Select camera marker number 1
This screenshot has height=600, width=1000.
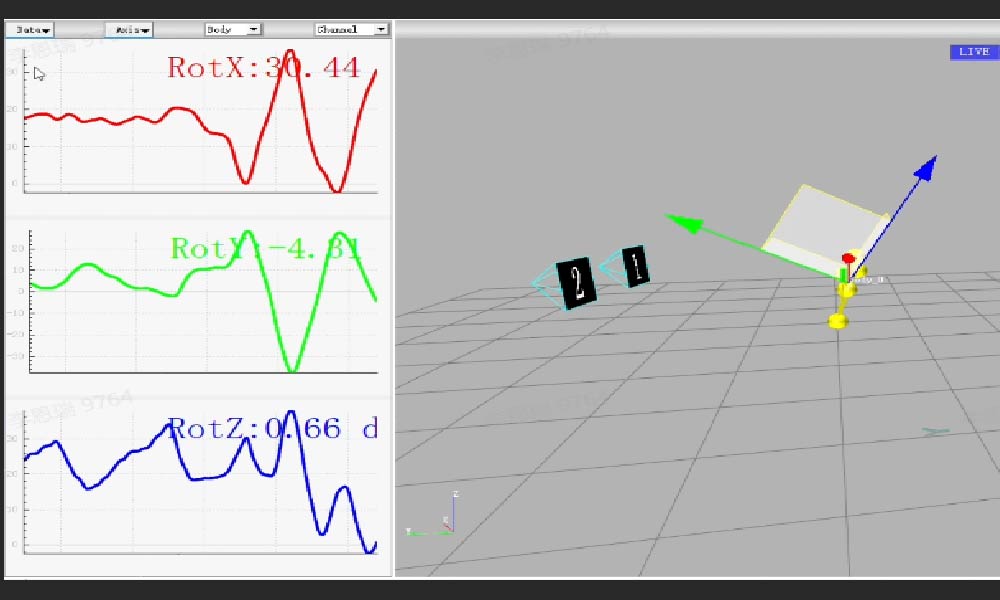click(635, 266)
